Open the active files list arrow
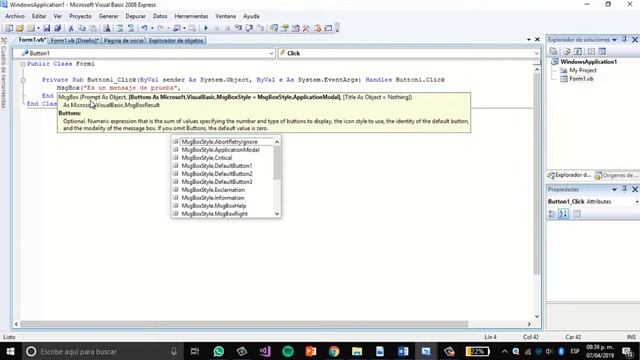The width and height of the screenshot is (640, 360). (x=529, y=40)
